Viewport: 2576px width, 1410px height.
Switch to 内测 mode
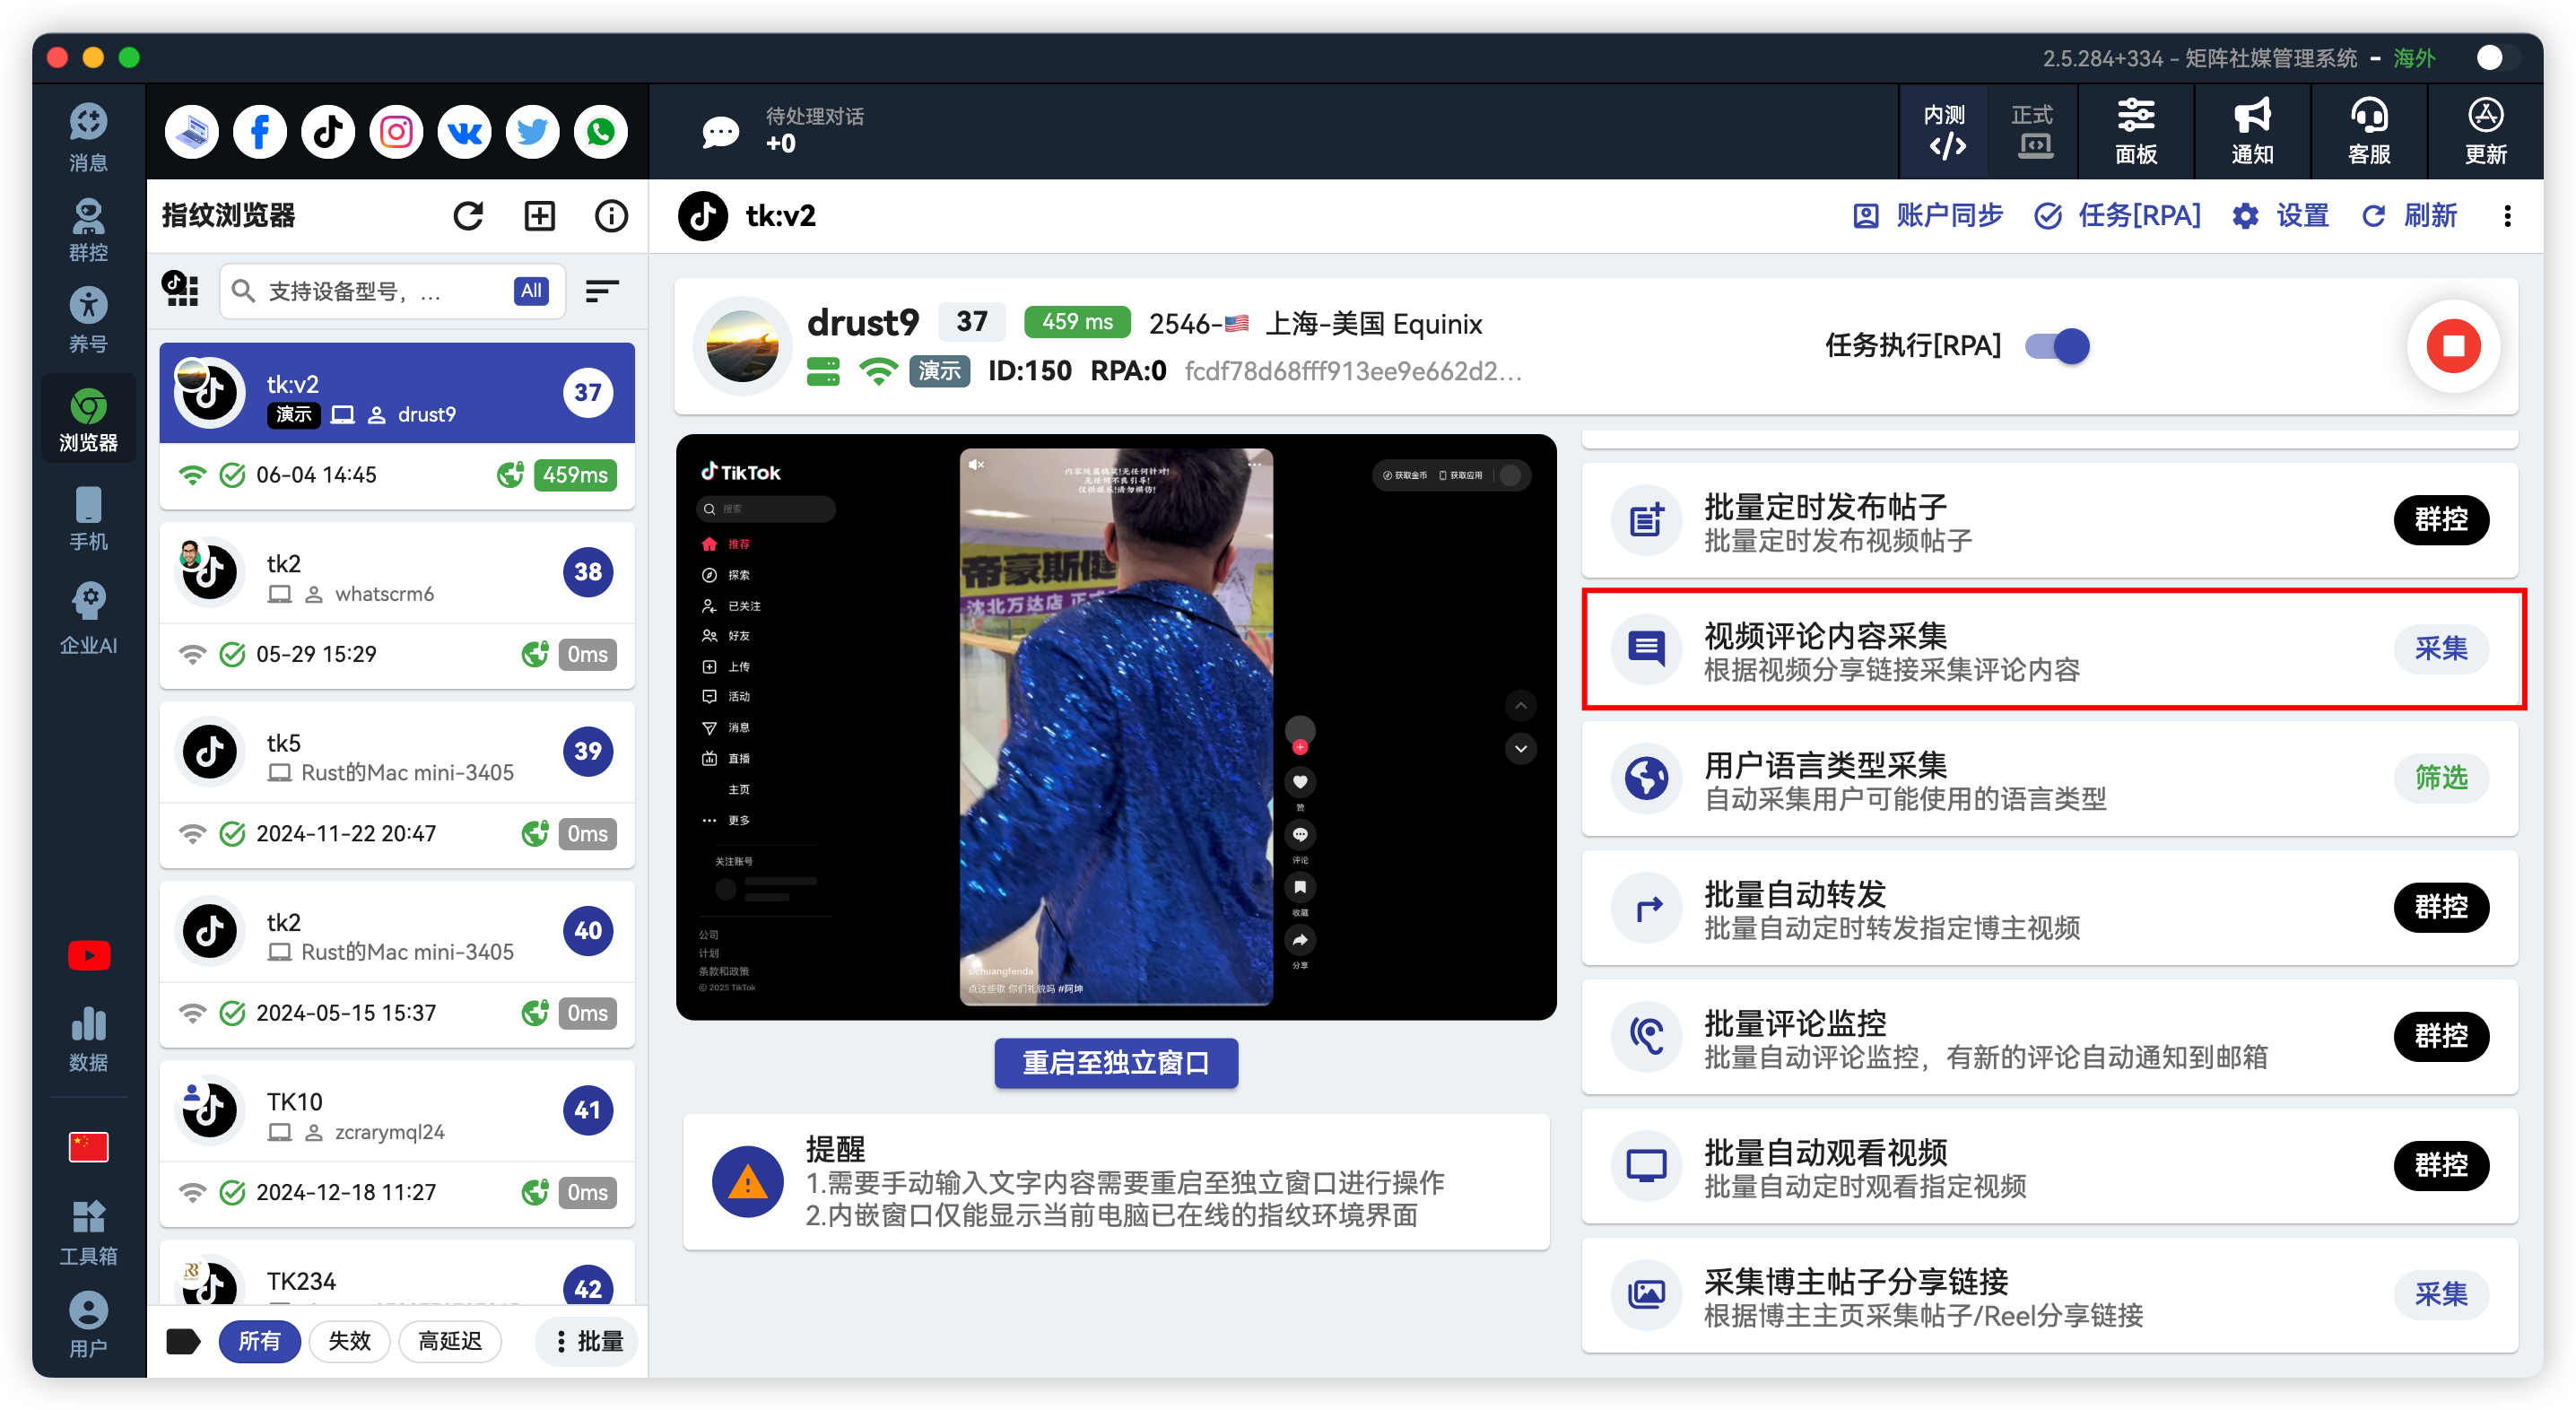tap(1945, 132)
